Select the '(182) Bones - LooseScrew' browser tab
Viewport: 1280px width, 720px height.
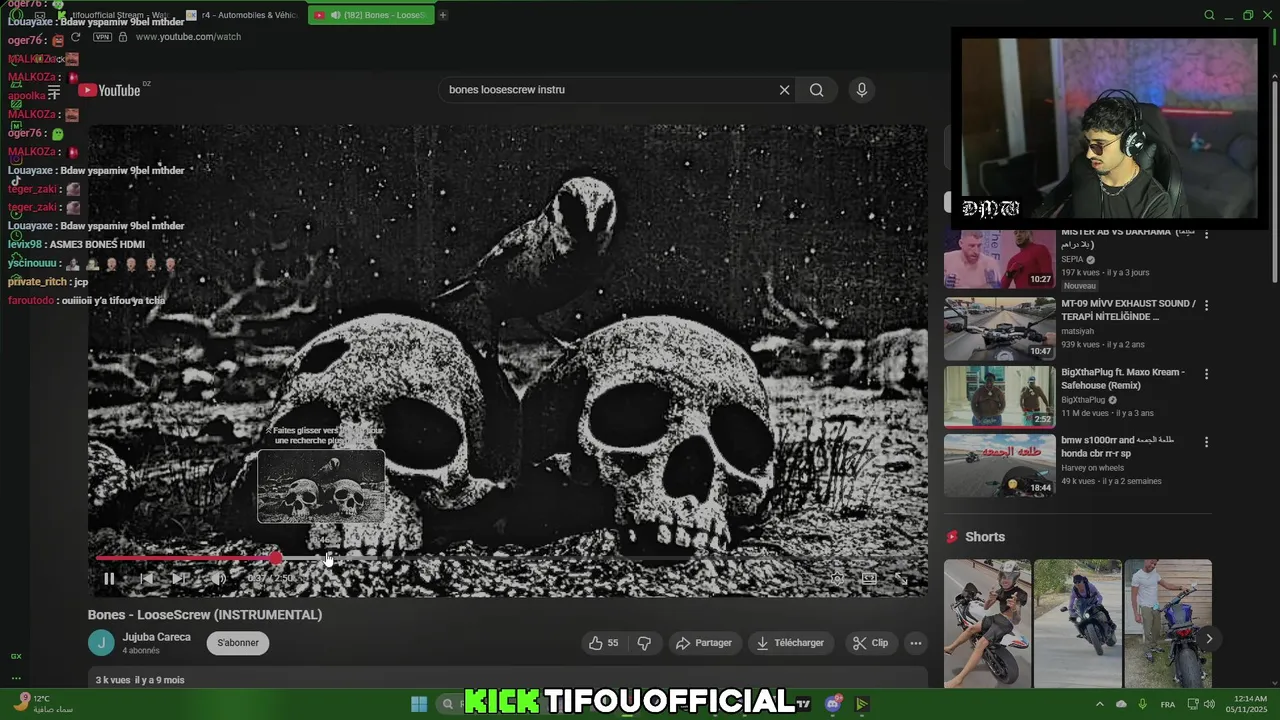click(x=371, y=15)
